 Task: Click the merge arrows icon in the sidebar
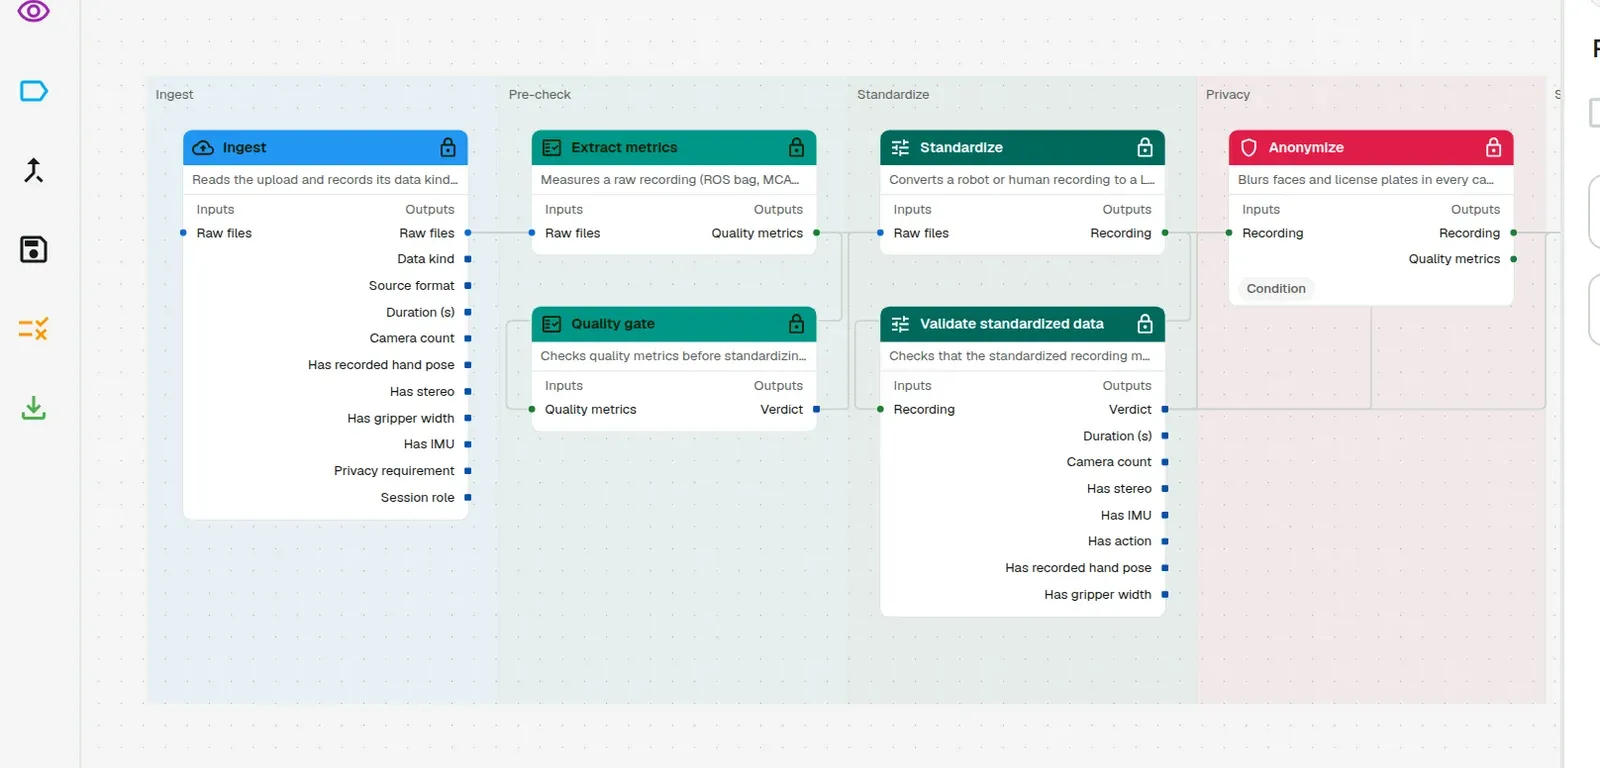point(34,170)
